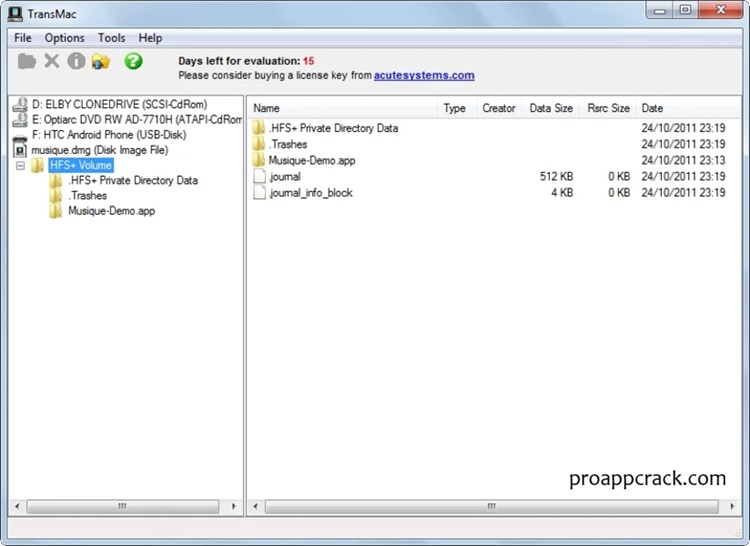Click the TransMac title bar app icon
Viewport: 750px width, 546px height.
15,13
